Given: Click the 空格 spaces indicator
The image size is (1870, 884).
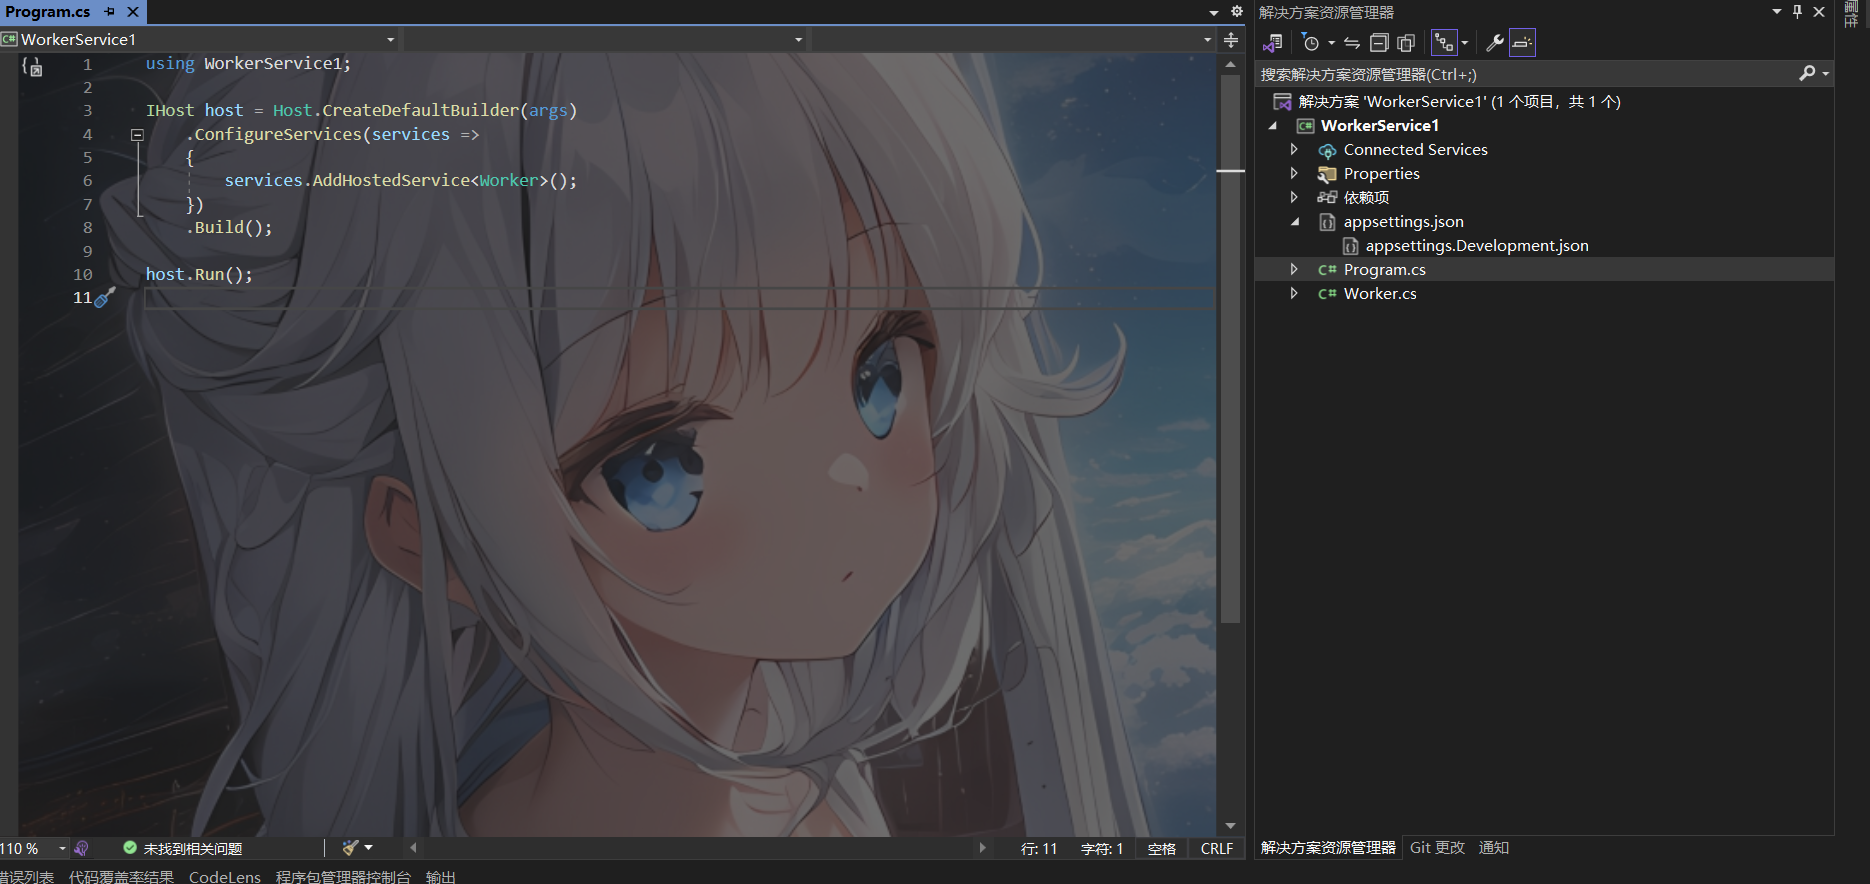Looking at the screenshot, I should pyautogui.click(x=1162, y=849).
